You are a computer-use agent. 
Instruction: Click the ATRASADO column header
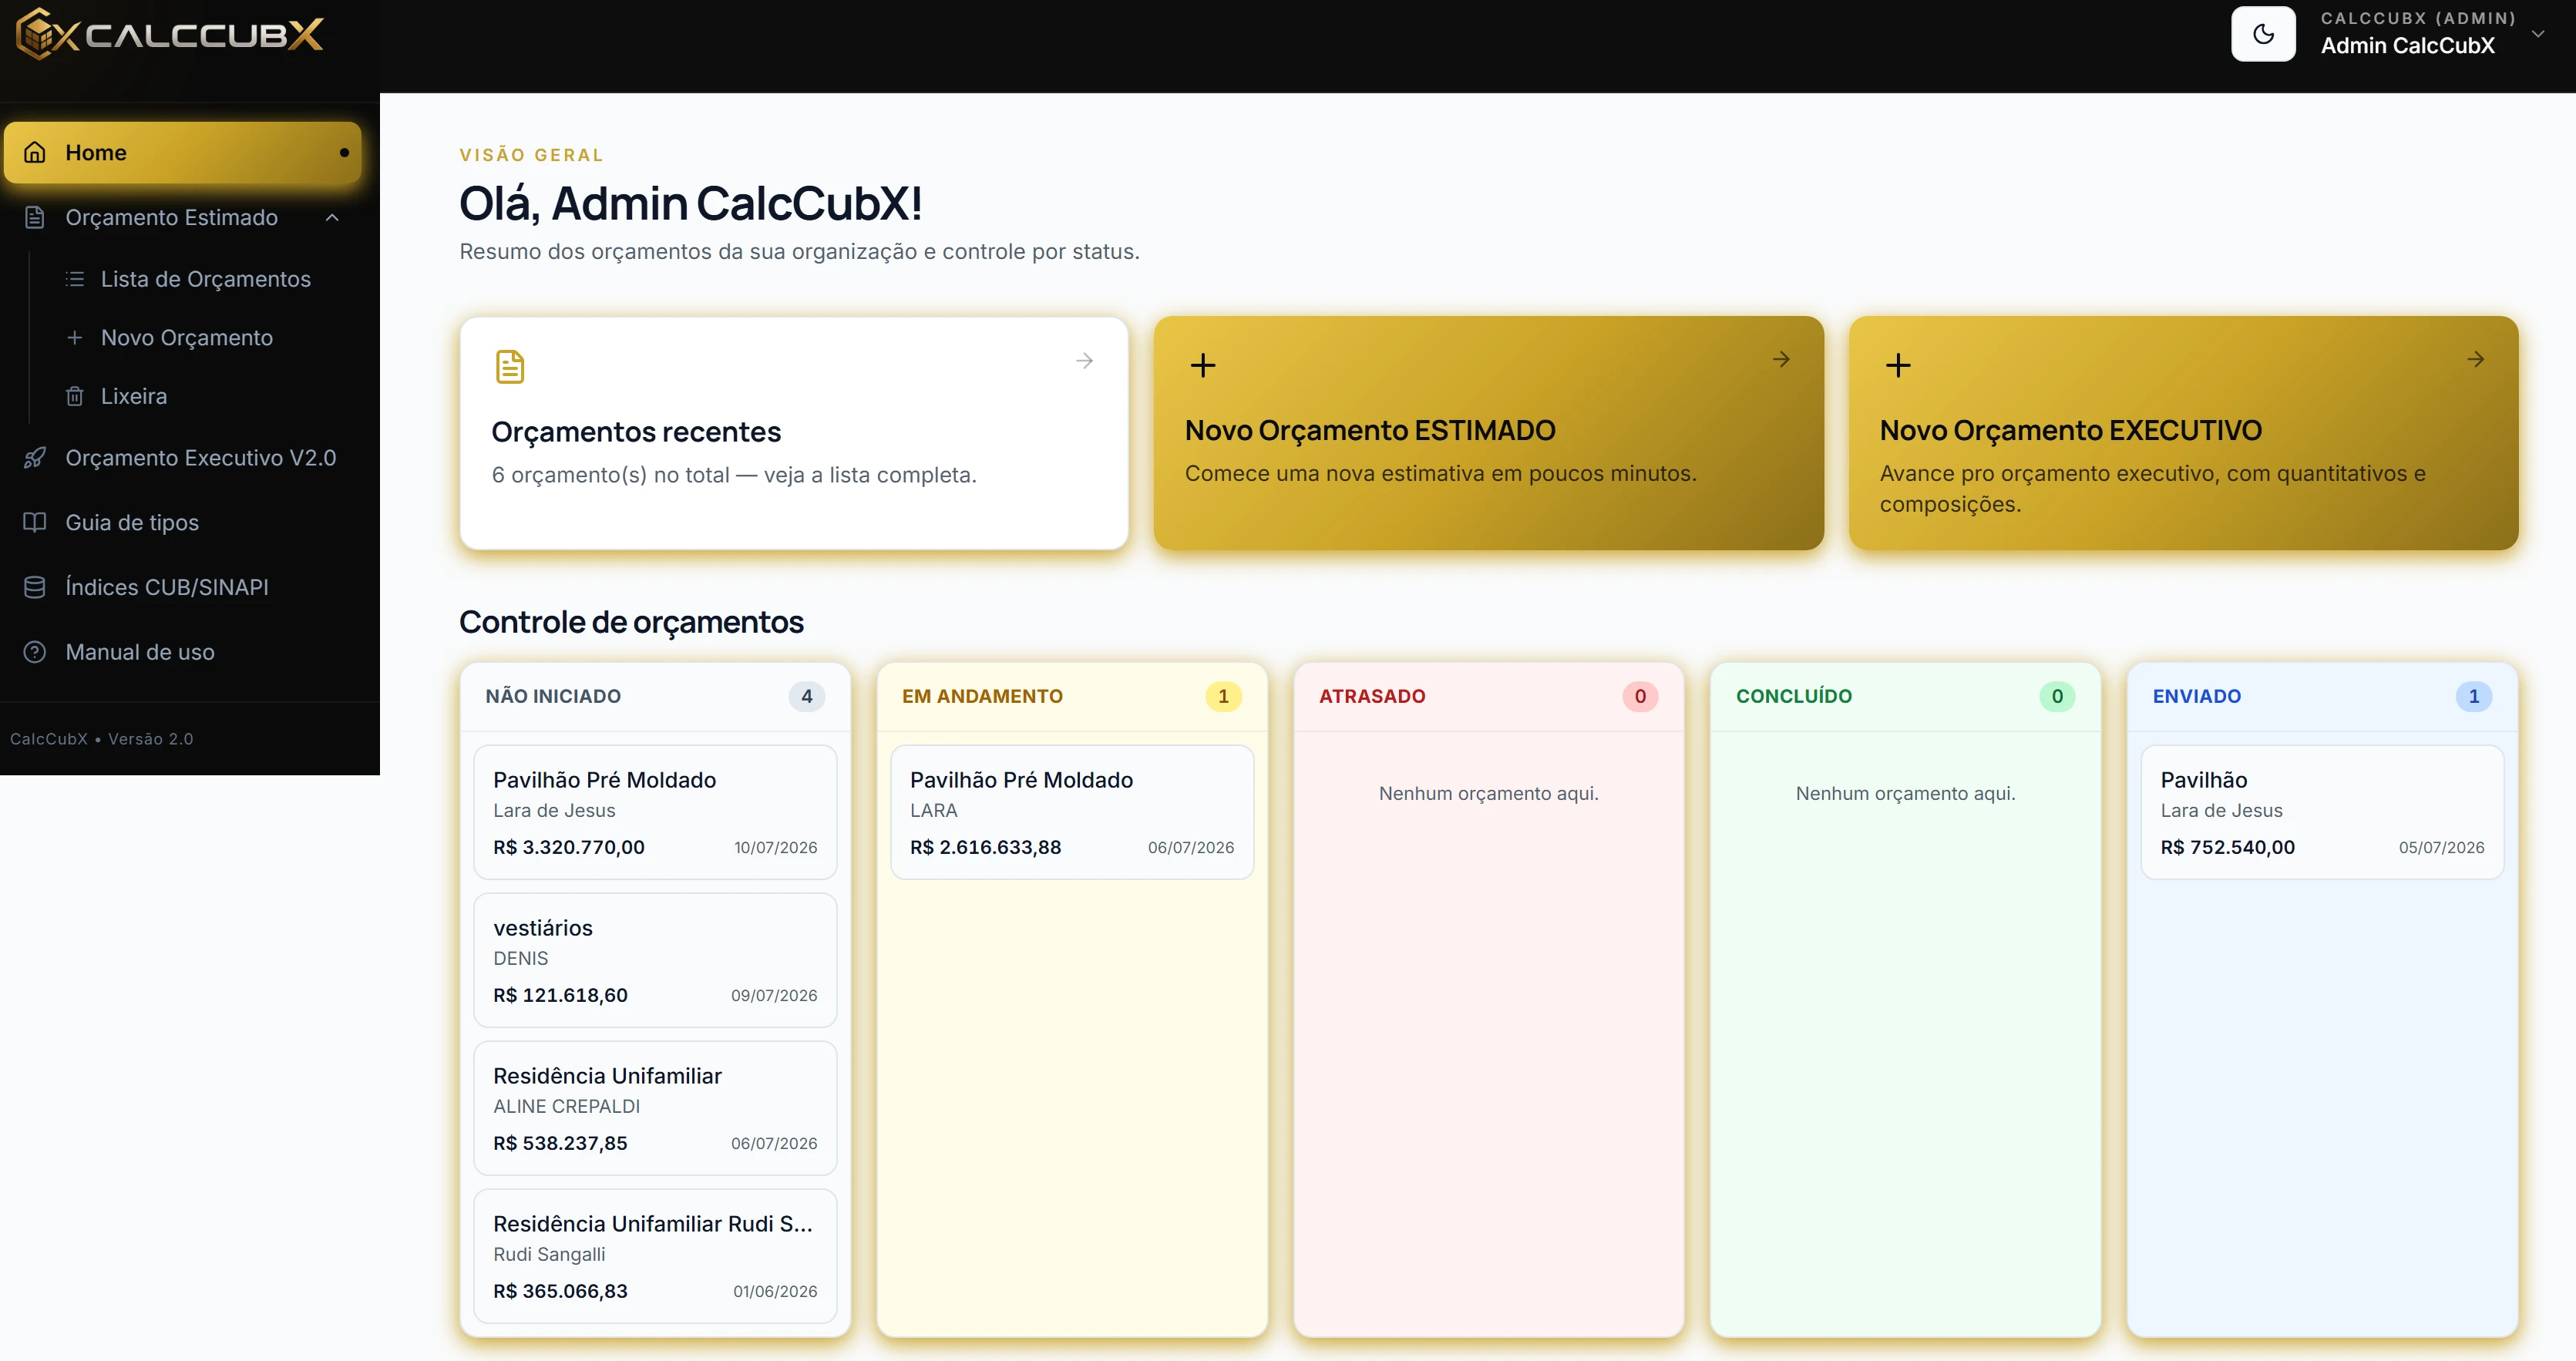tap(1489, 696)
